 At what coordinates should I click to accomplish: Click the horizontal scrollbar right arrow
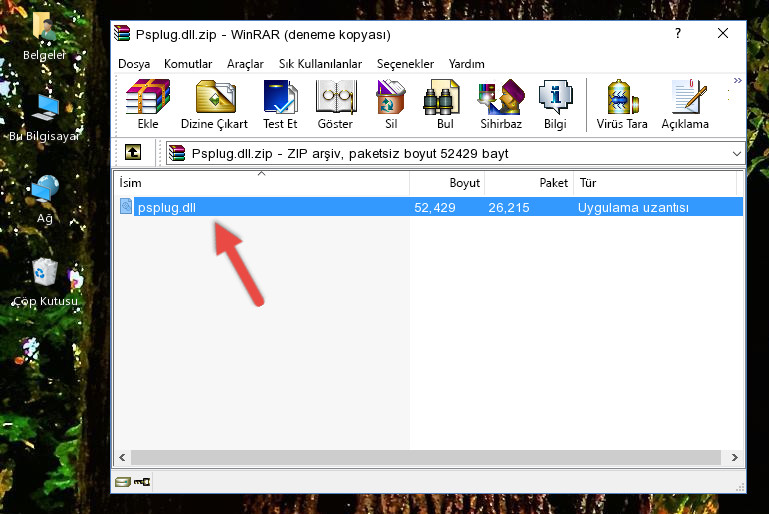pos(734,458)
